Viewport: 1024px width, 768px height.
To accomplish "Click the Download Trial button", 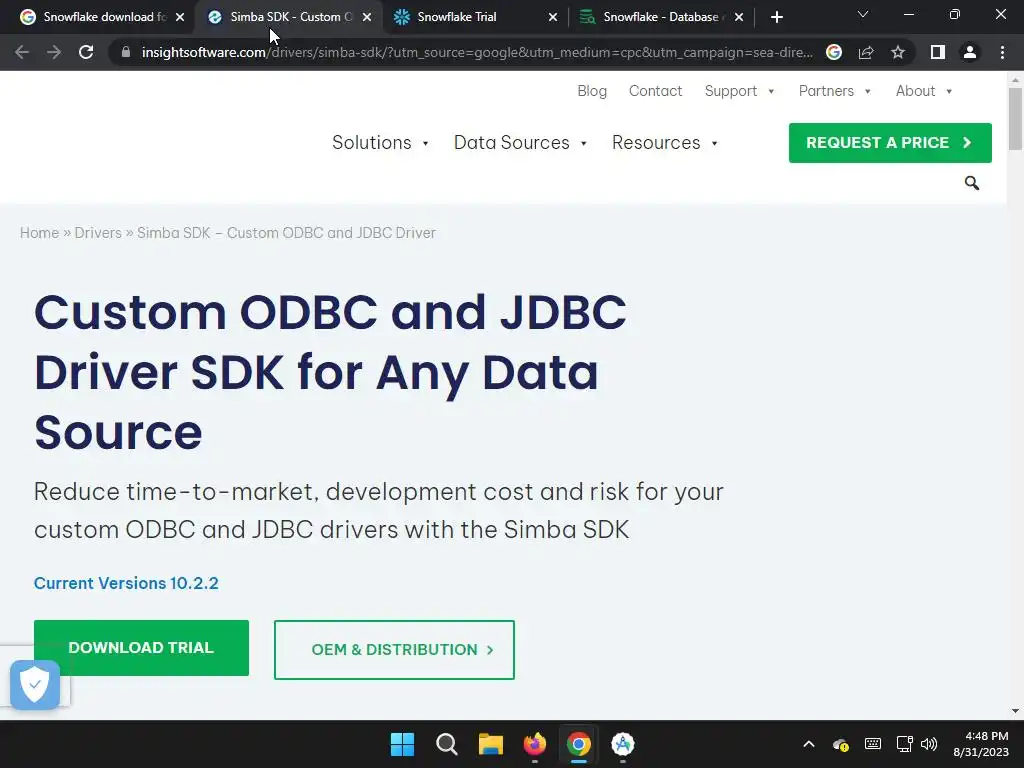I will 141,648.
